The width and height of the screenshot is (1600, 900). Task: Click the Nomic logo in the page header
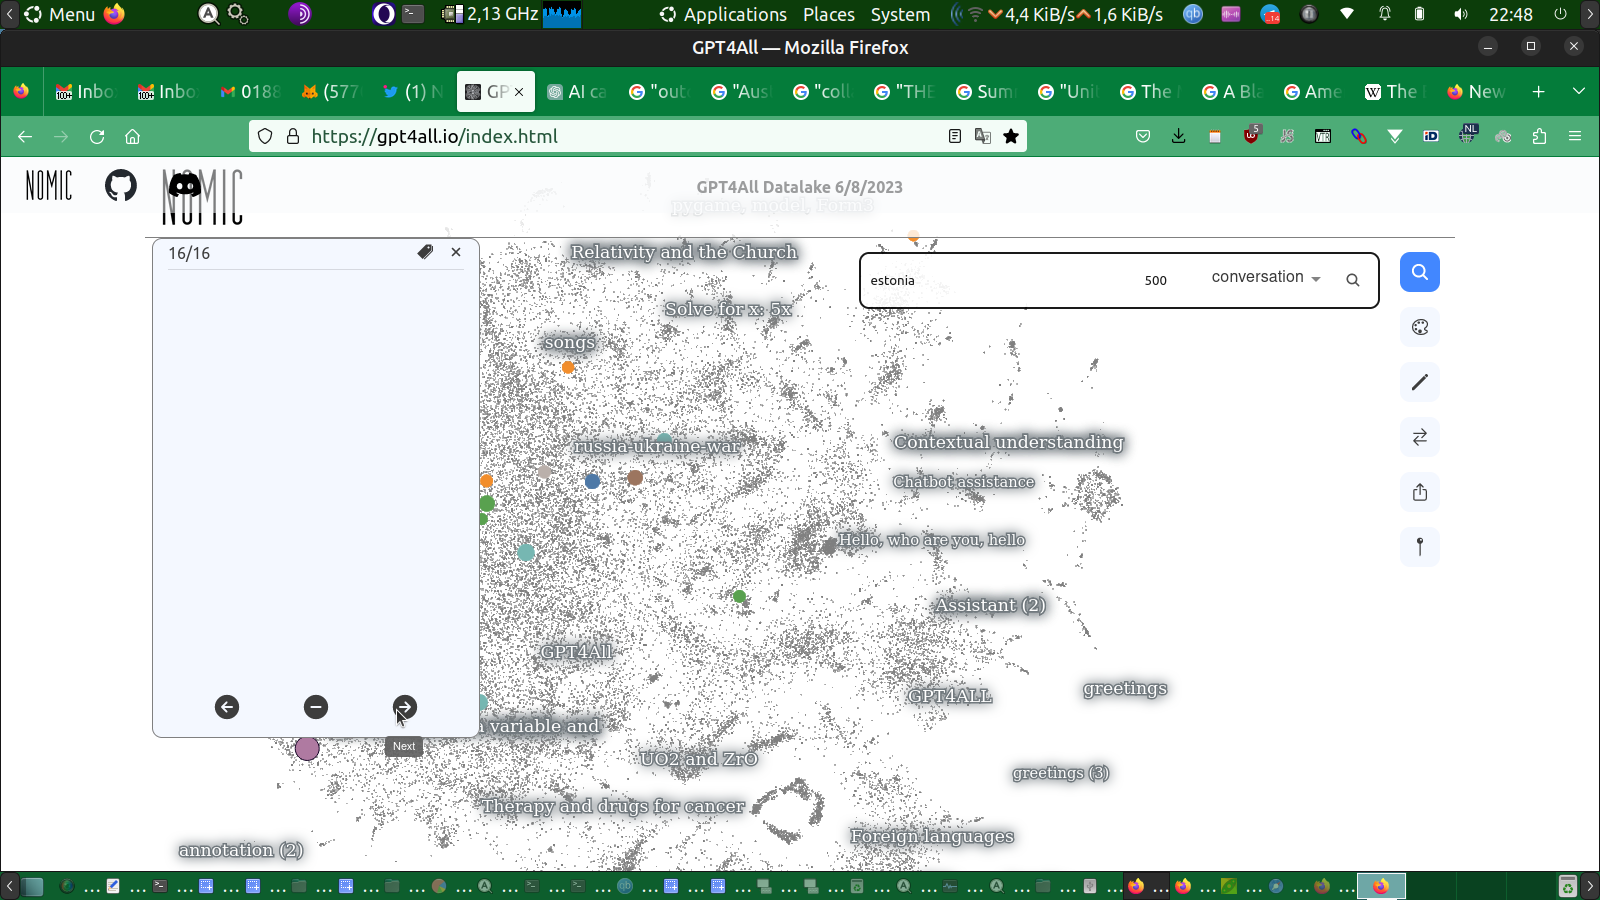click(49, 185)
